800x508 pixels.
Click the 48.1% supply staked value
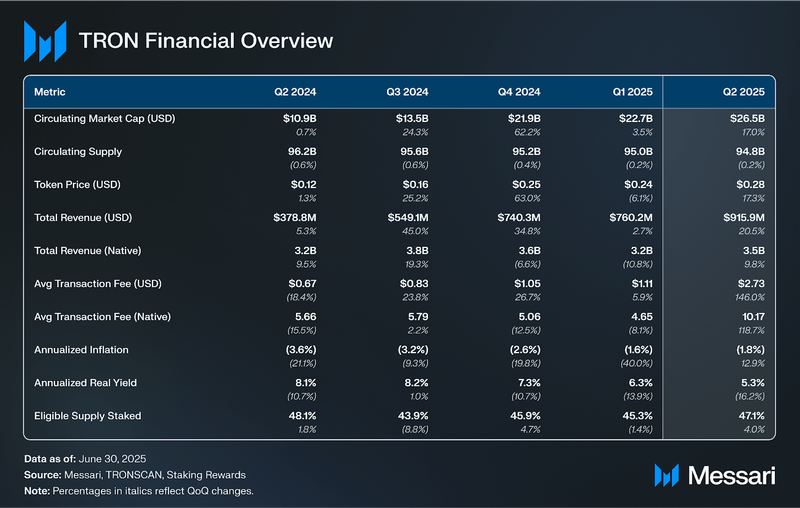[x=303, y=416]
